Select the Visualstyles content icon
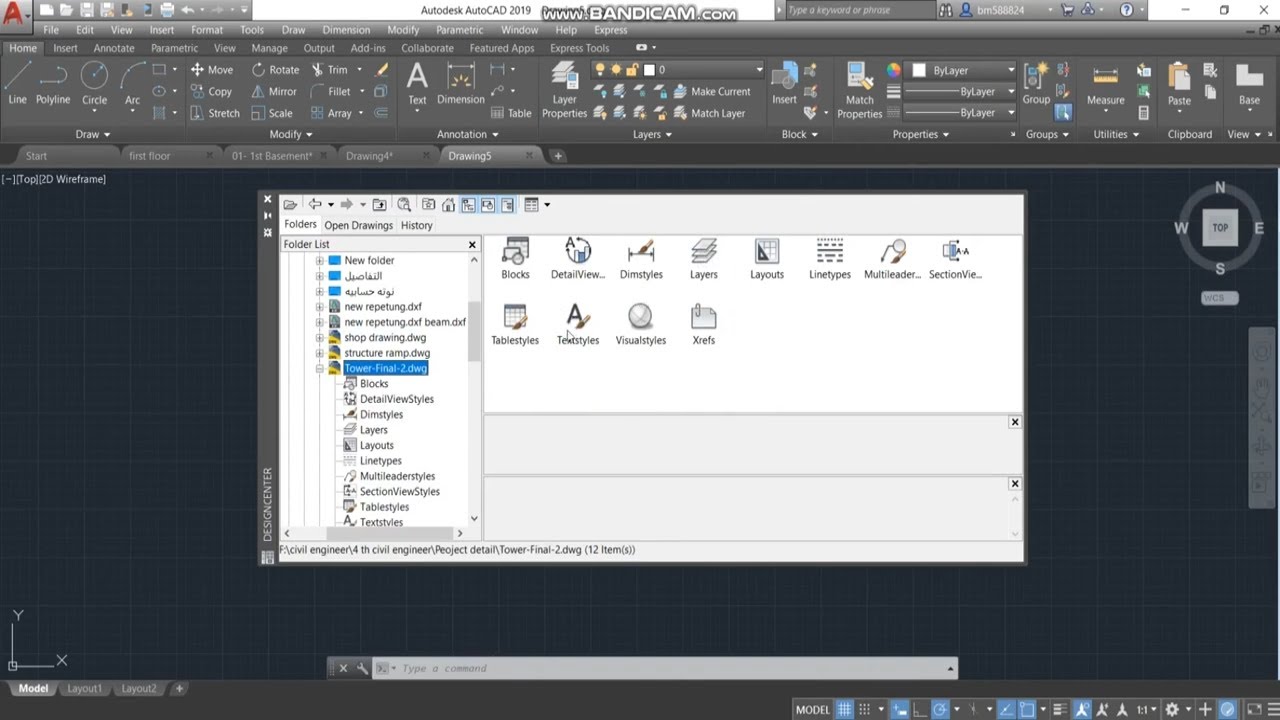Viewport: 1280px width, 720px height. click(641, 325)
